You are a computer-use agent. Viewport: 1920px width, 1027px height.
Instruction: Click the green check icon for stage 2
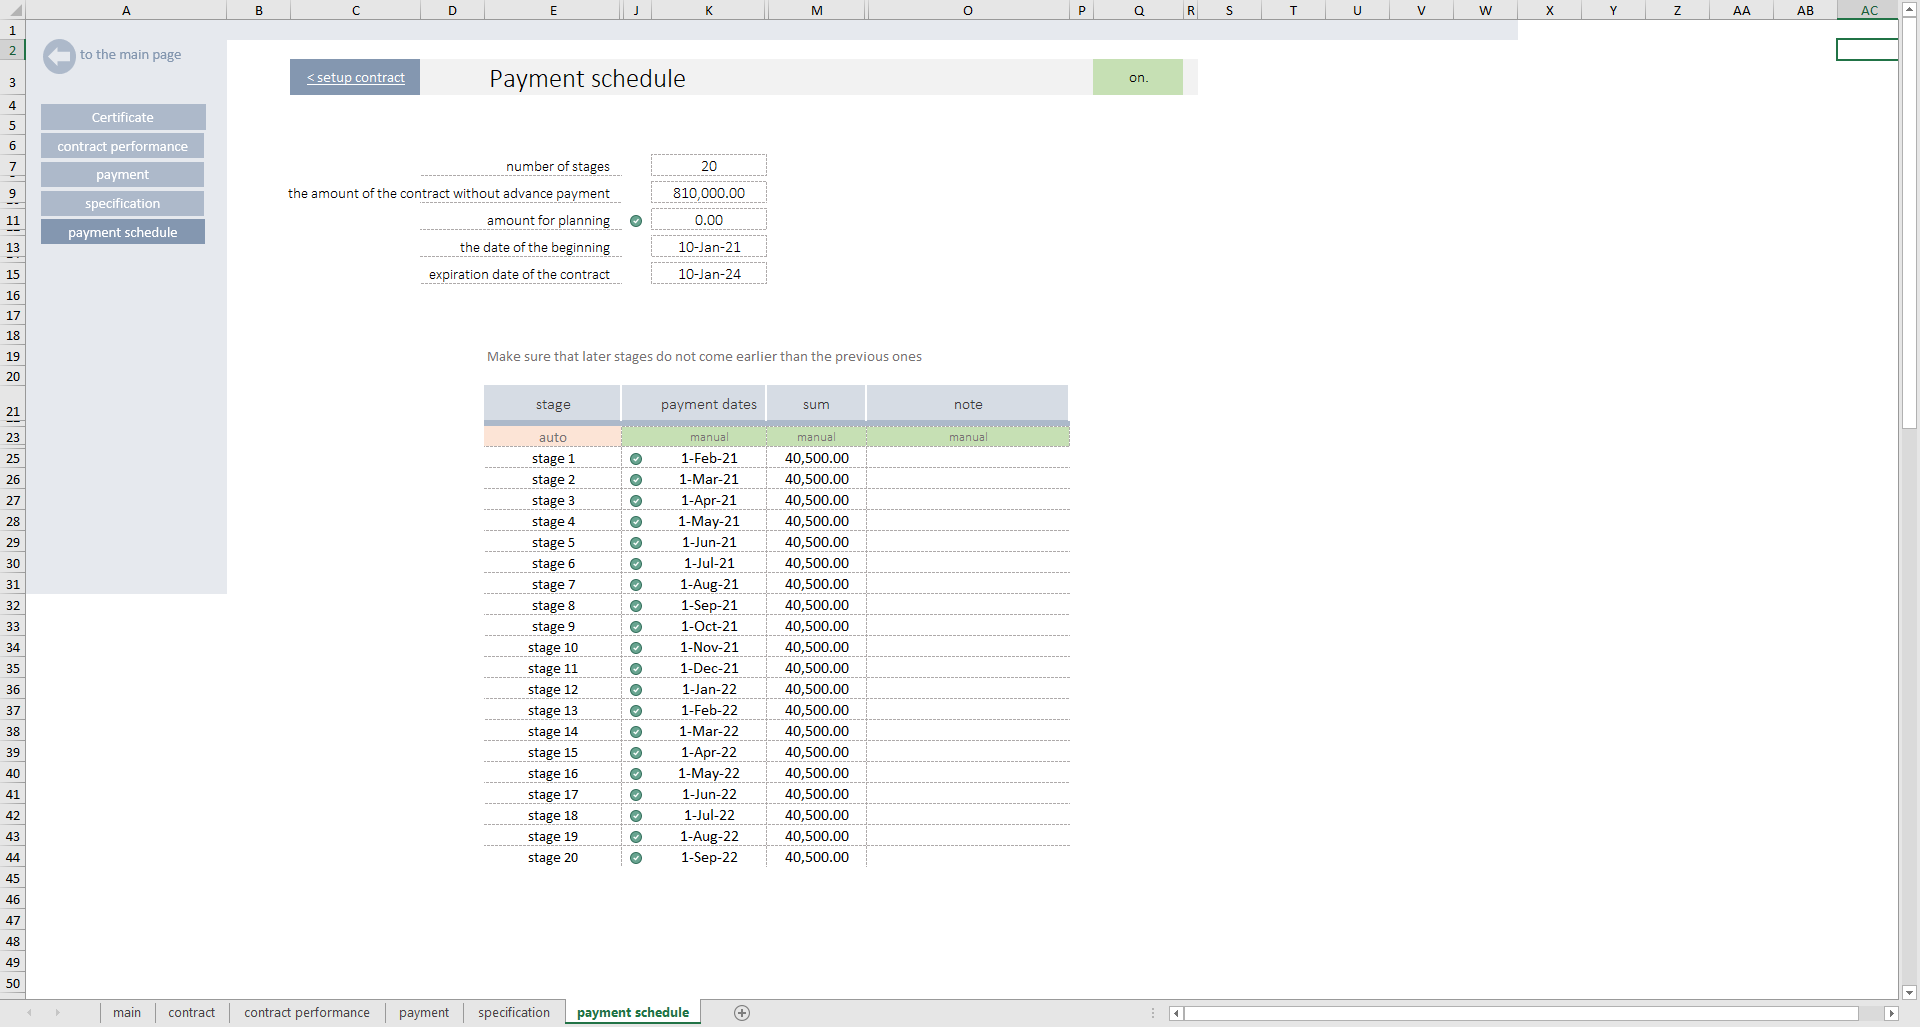click(636, 480)
